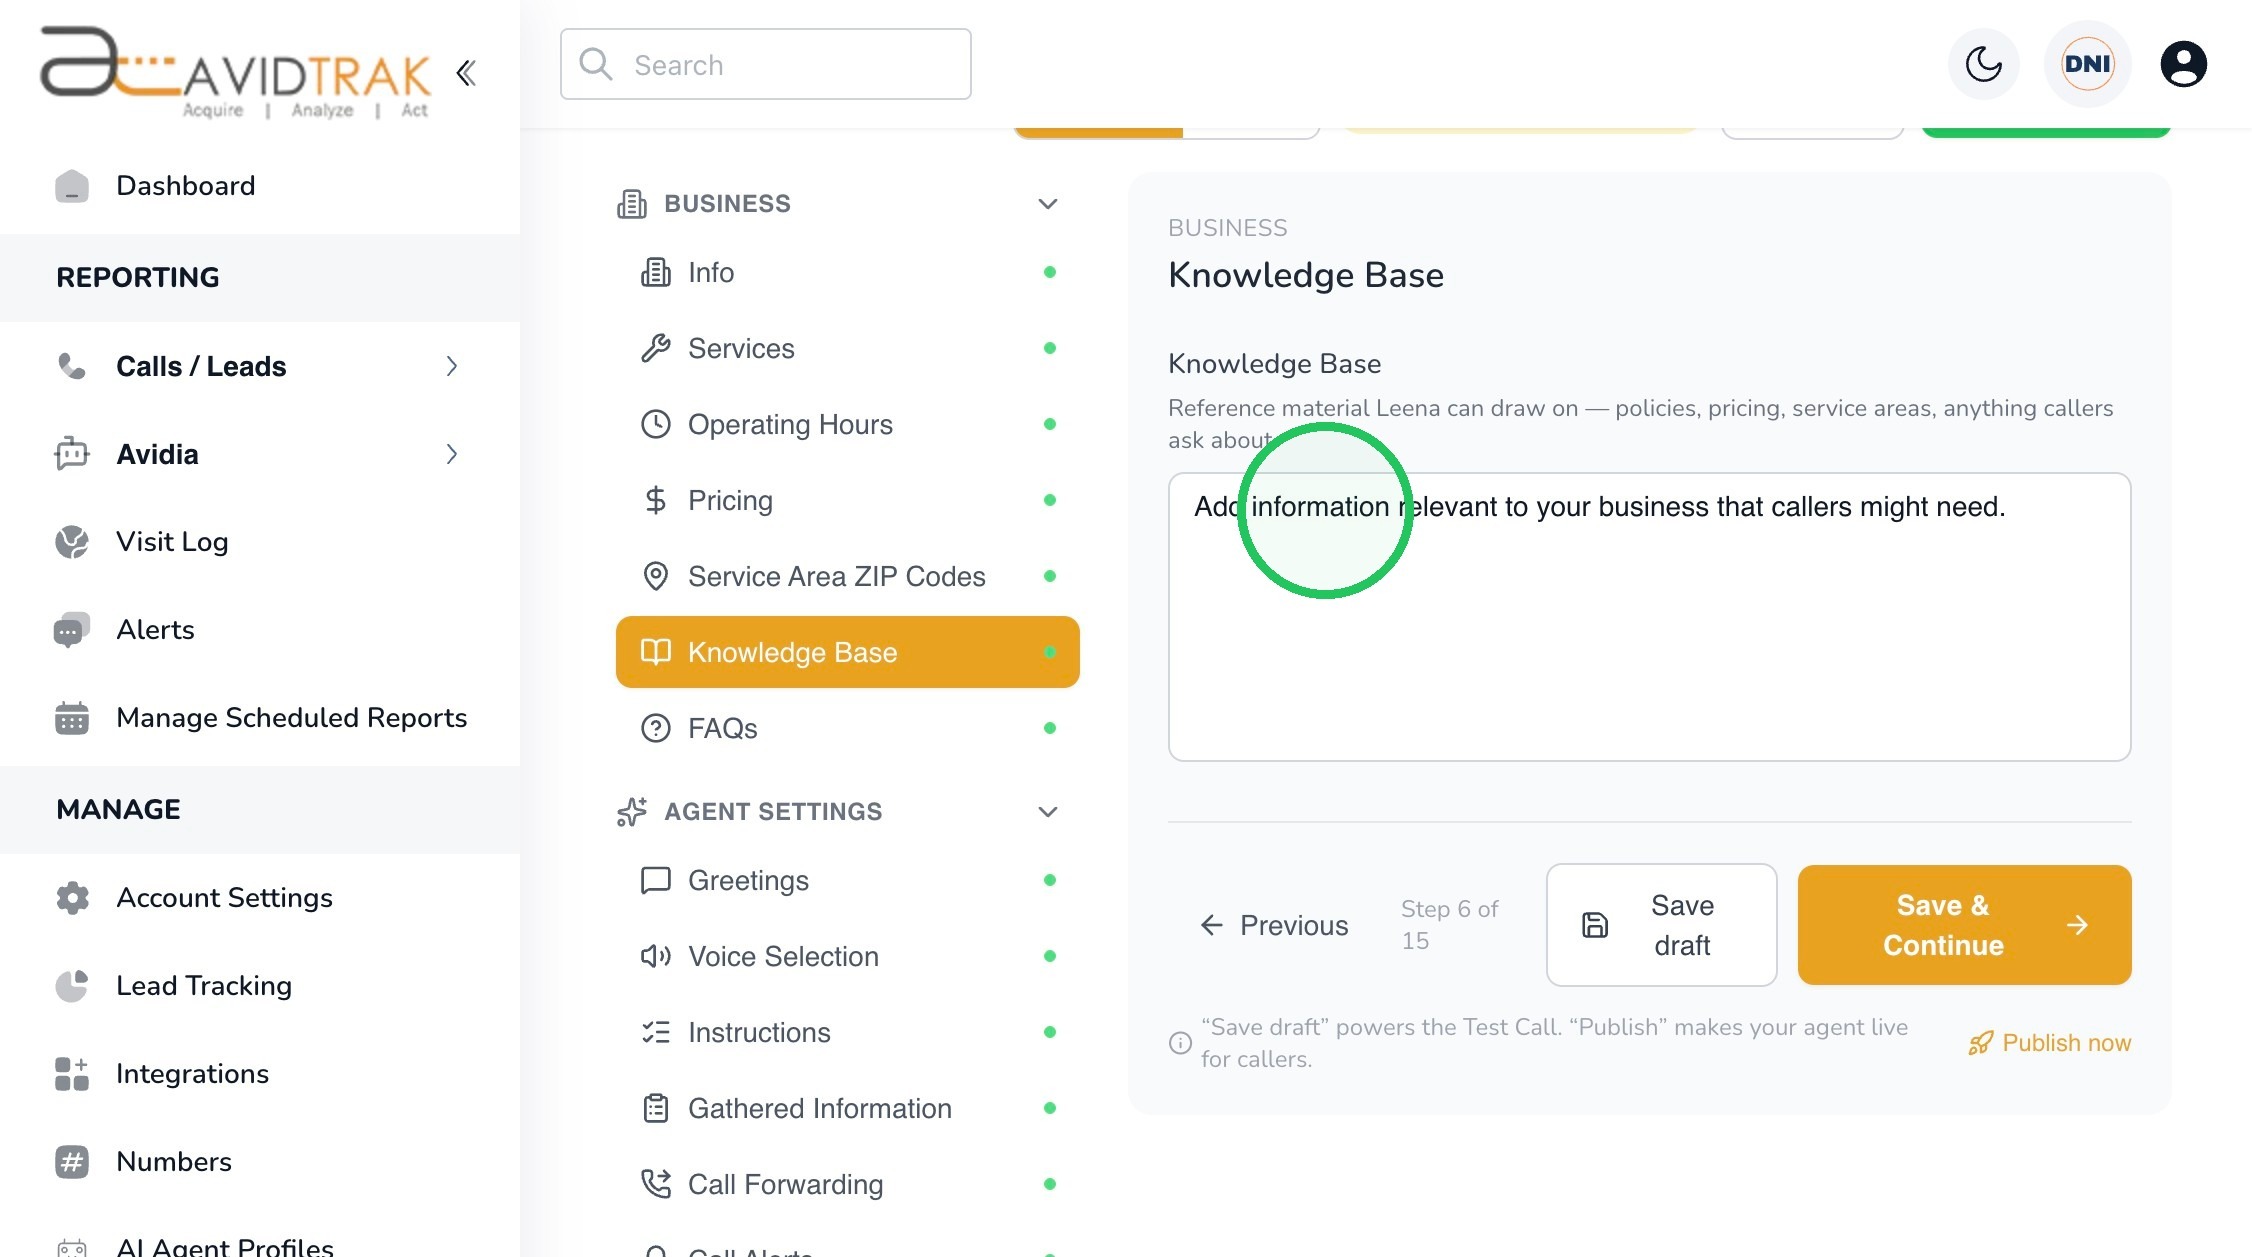Click Save draft button
This screenshot has height=1257, width=2252.
(1661, 925)
